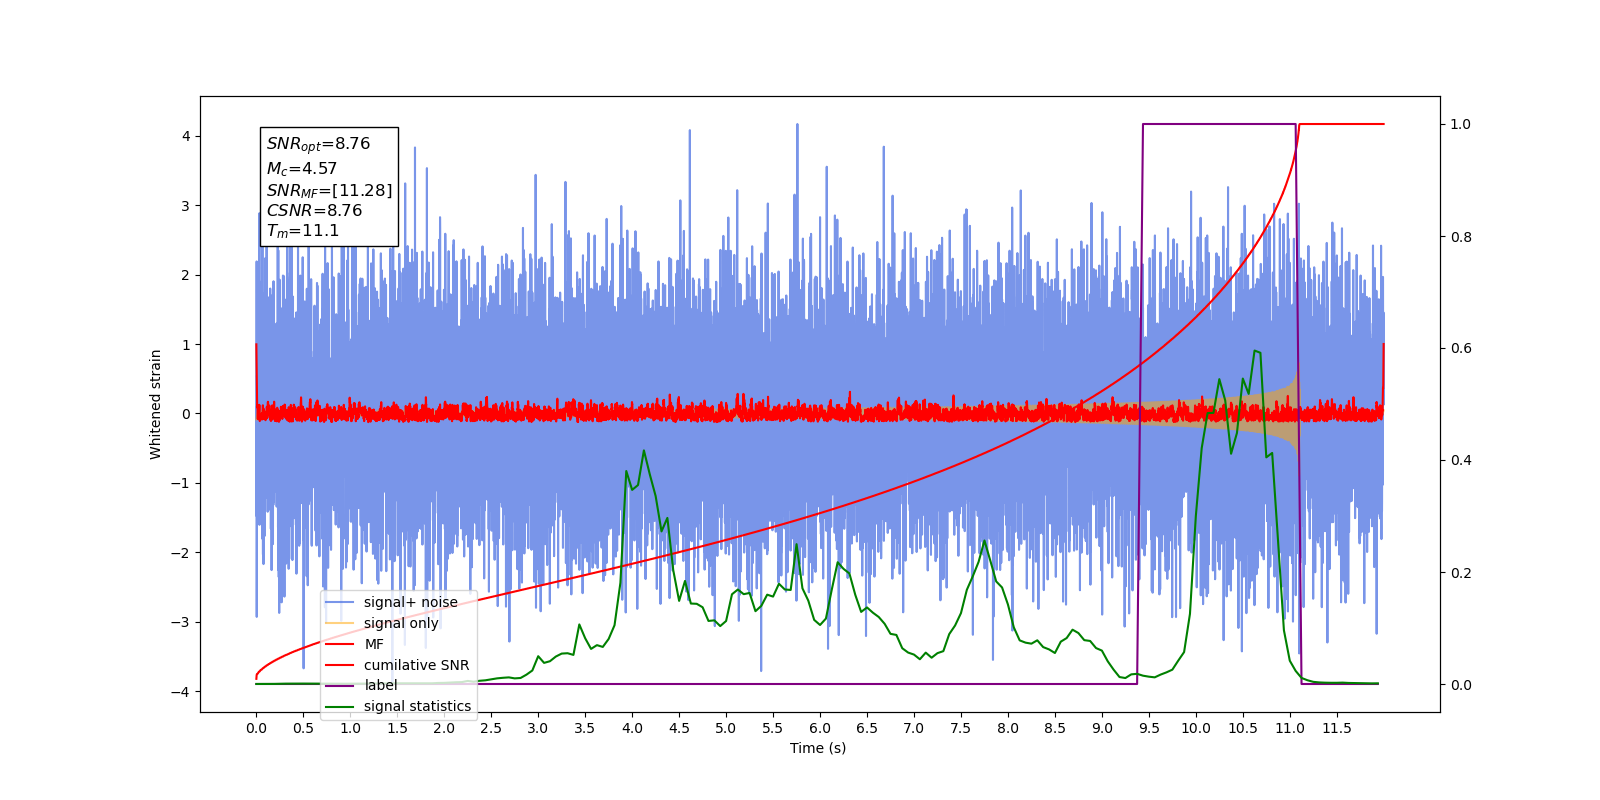Click the SNR_MF=[11.28] annotation text

329,190
